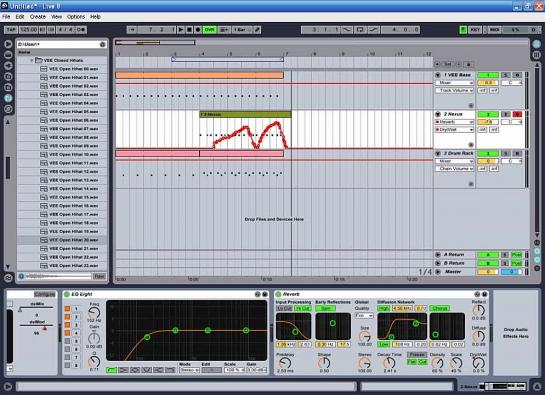The image size is (545, 395).
Task: Click the loop brace above the tracks
Action: pyautogui.click(x=228, y=59)
